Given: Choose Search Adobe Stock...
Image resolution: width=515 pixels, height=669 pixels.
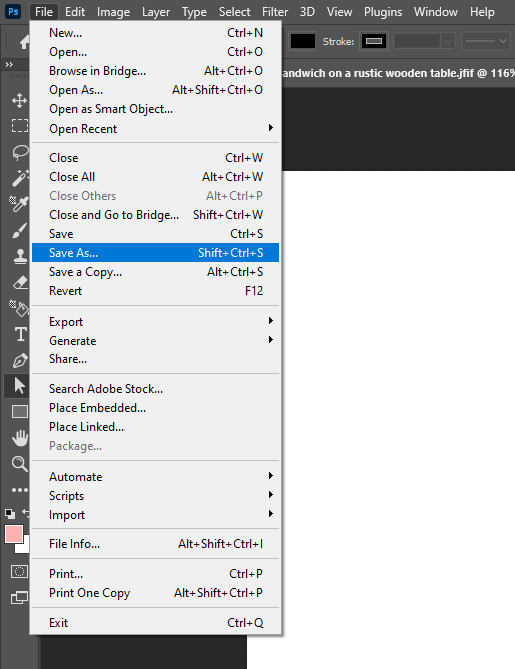Looking at the screenshot, I should (x=155, y=389).
